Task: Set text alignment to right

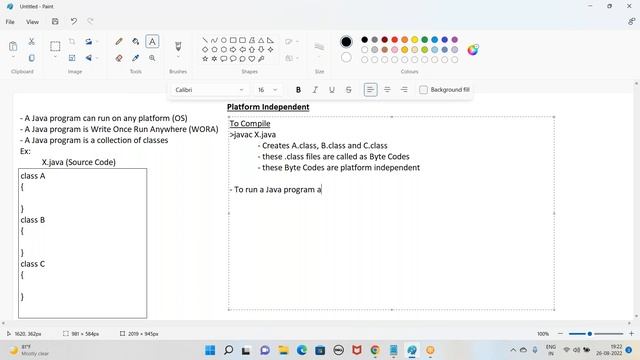Action: (404, 90)
